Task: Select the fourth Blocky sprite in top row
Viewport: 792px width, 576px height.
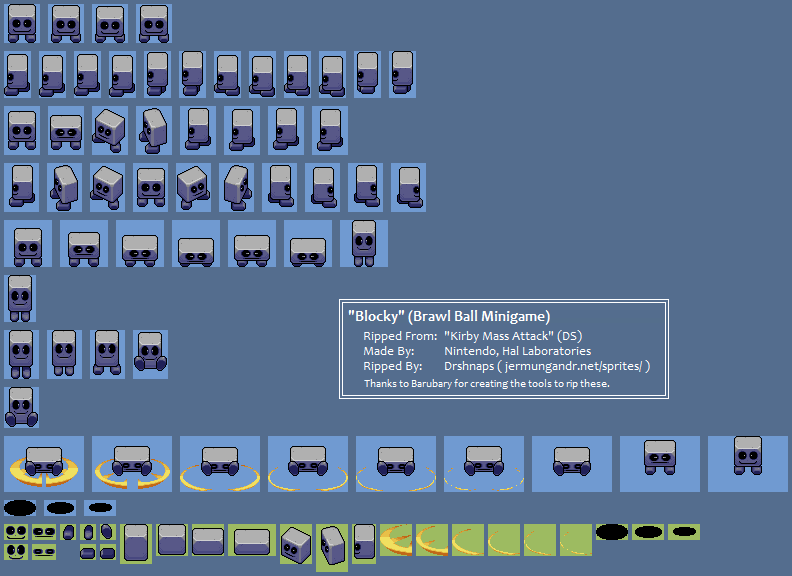Action: [x=154, y=23]
